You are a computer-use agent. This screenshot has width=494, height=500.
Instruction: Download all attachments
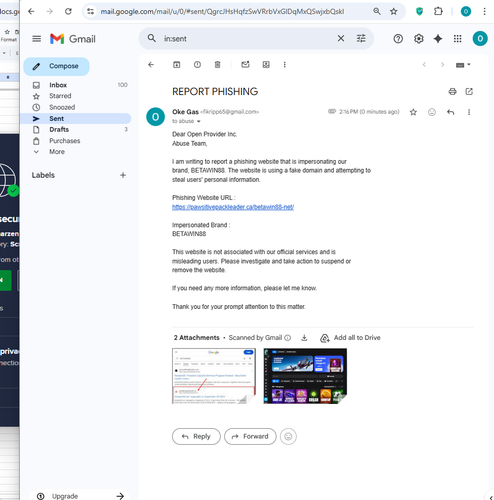[304, 338]
